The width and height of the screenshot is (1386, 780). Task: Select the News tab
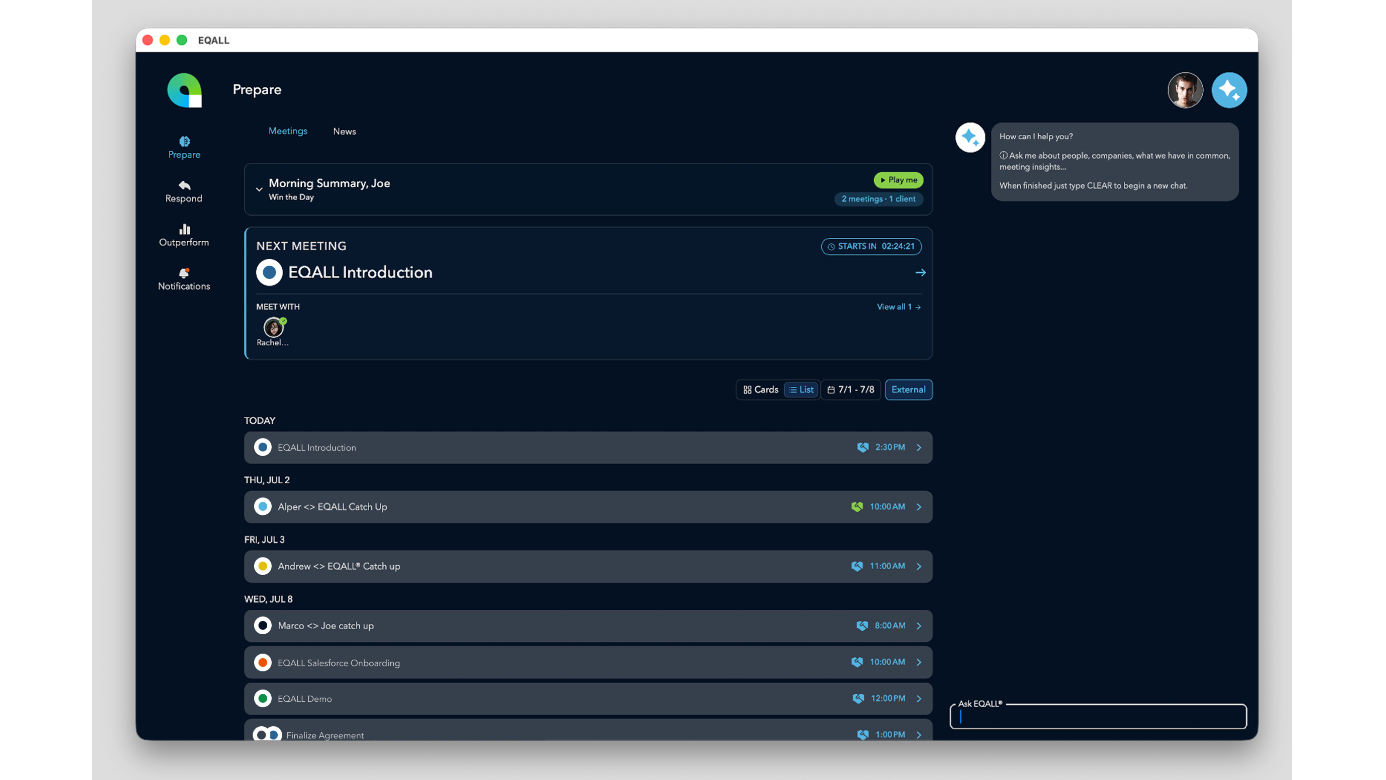344,131
